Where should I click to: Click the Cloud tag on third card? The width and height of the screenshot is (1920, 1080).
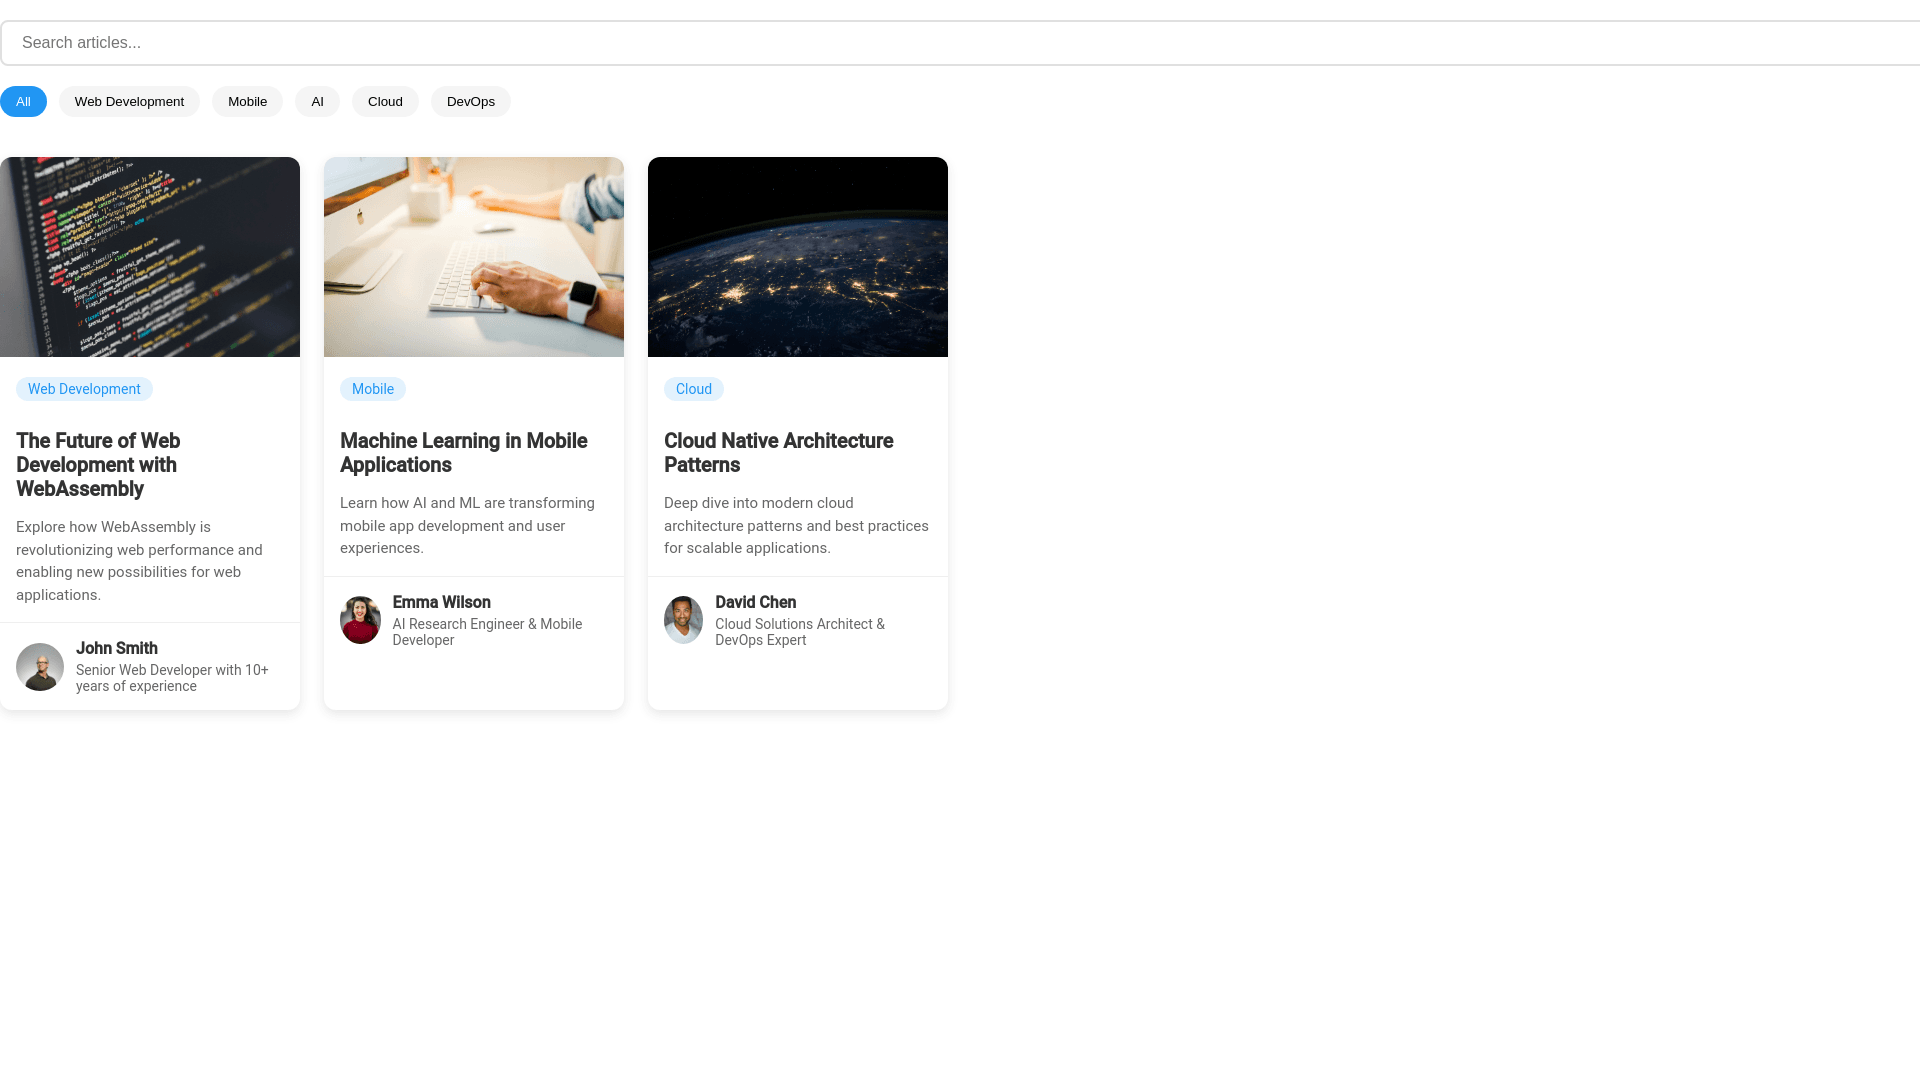point(693,389)
